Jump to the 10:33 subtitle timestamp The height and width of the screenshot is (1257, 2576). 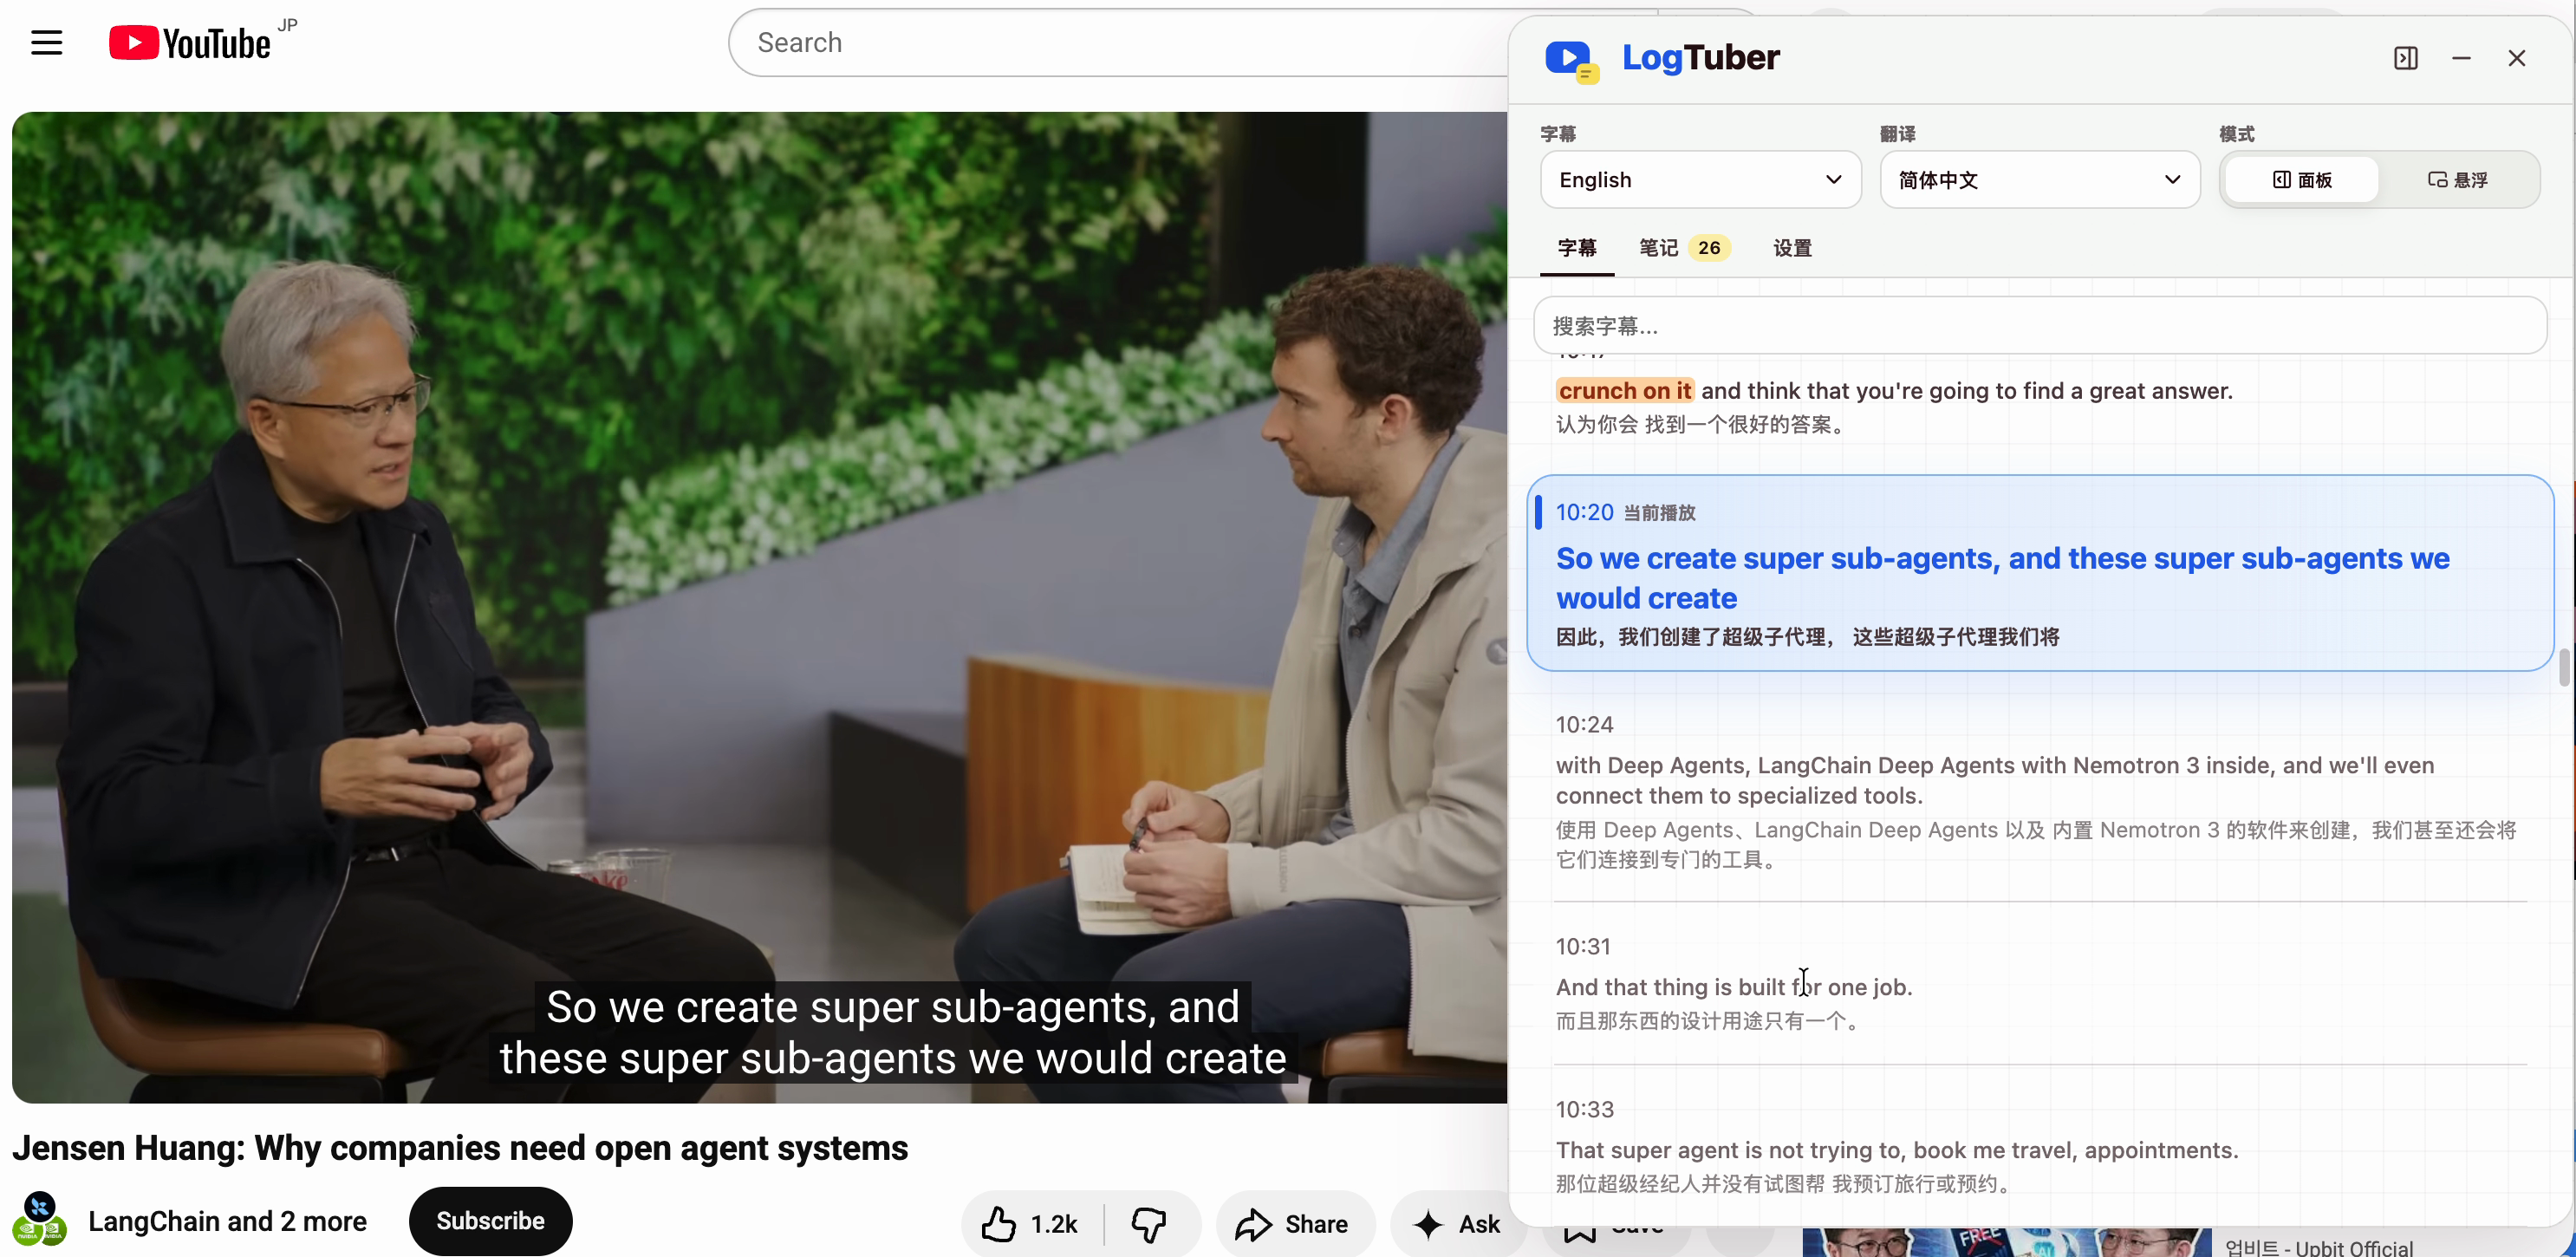click(x=1584, y=1109)
